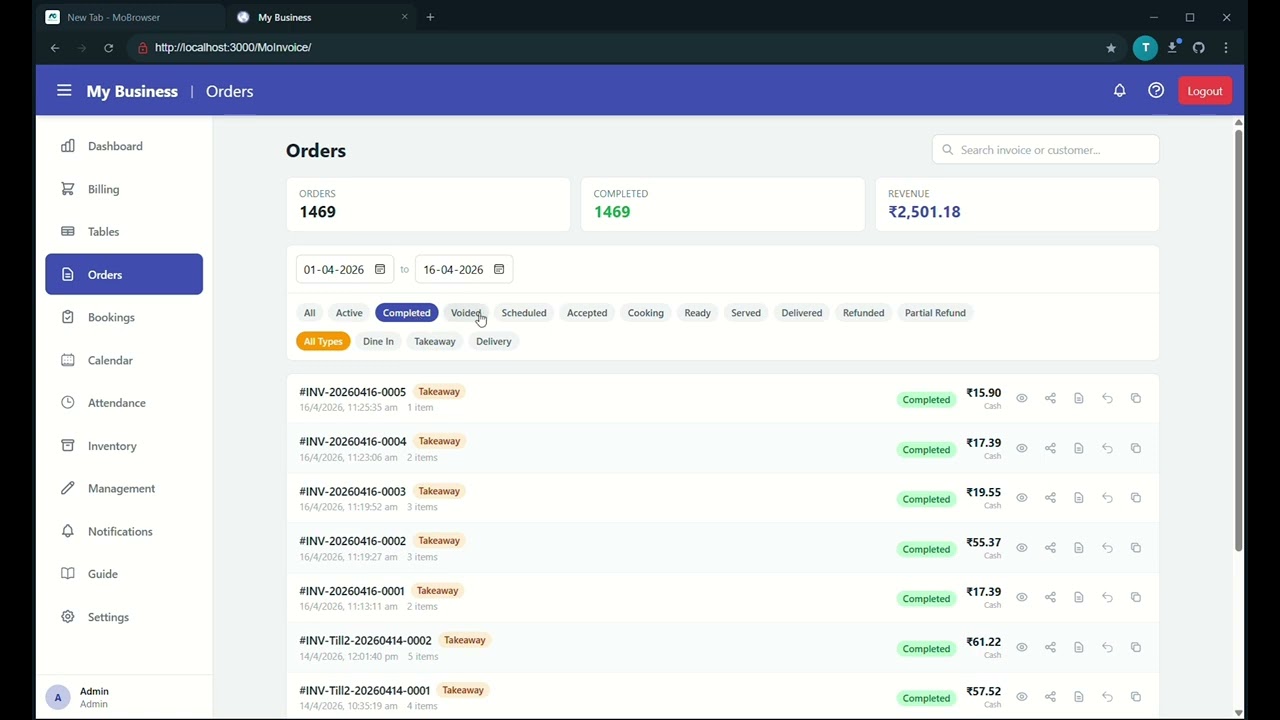The image size is (1280, 720).
Task: Open Settings in sidebar
Action: click(124, 617)
